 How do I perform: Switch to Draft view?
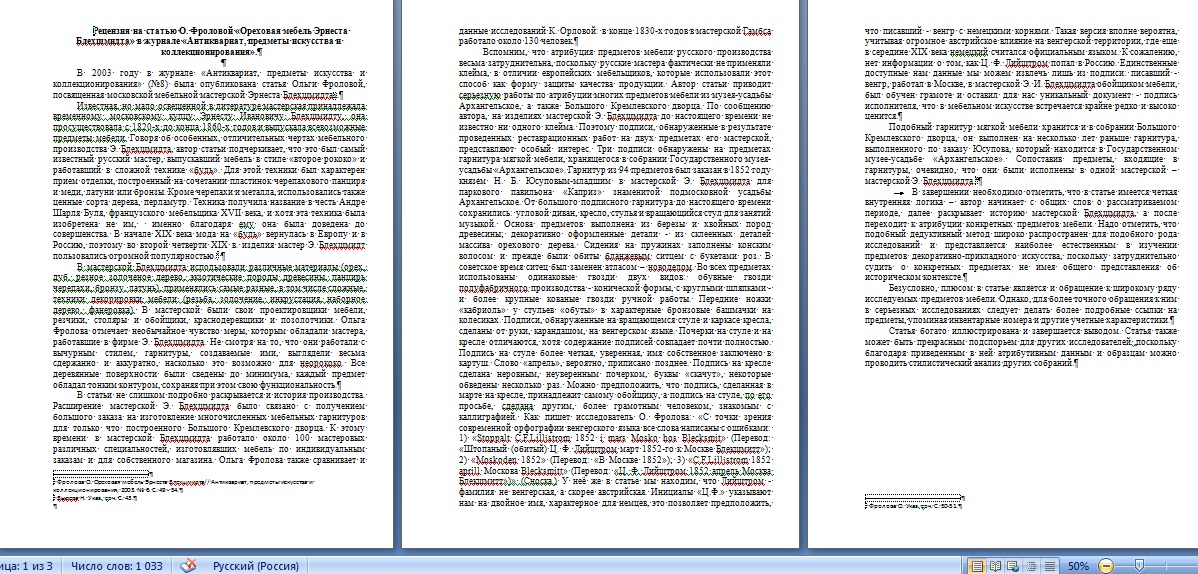point(1049,566)
